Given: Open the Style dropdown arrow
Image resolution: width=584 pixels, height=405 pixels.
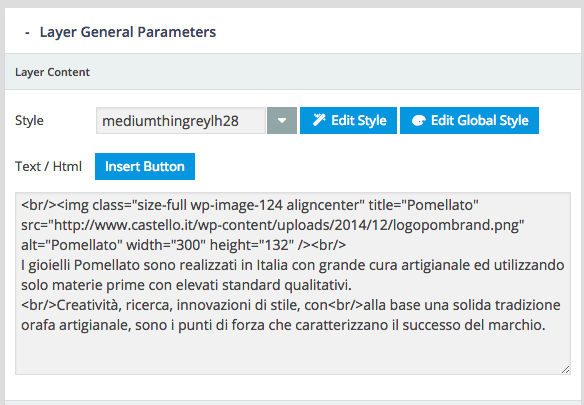Looking at the screenshot, I should (x=282, y=121).
